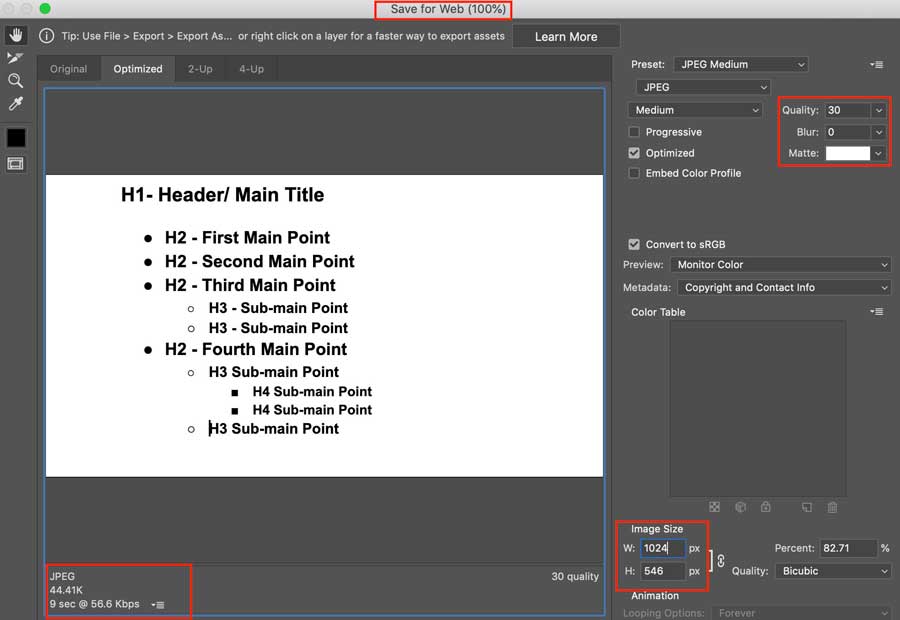Uncheck the Optimized checkbox

(634, 153)
